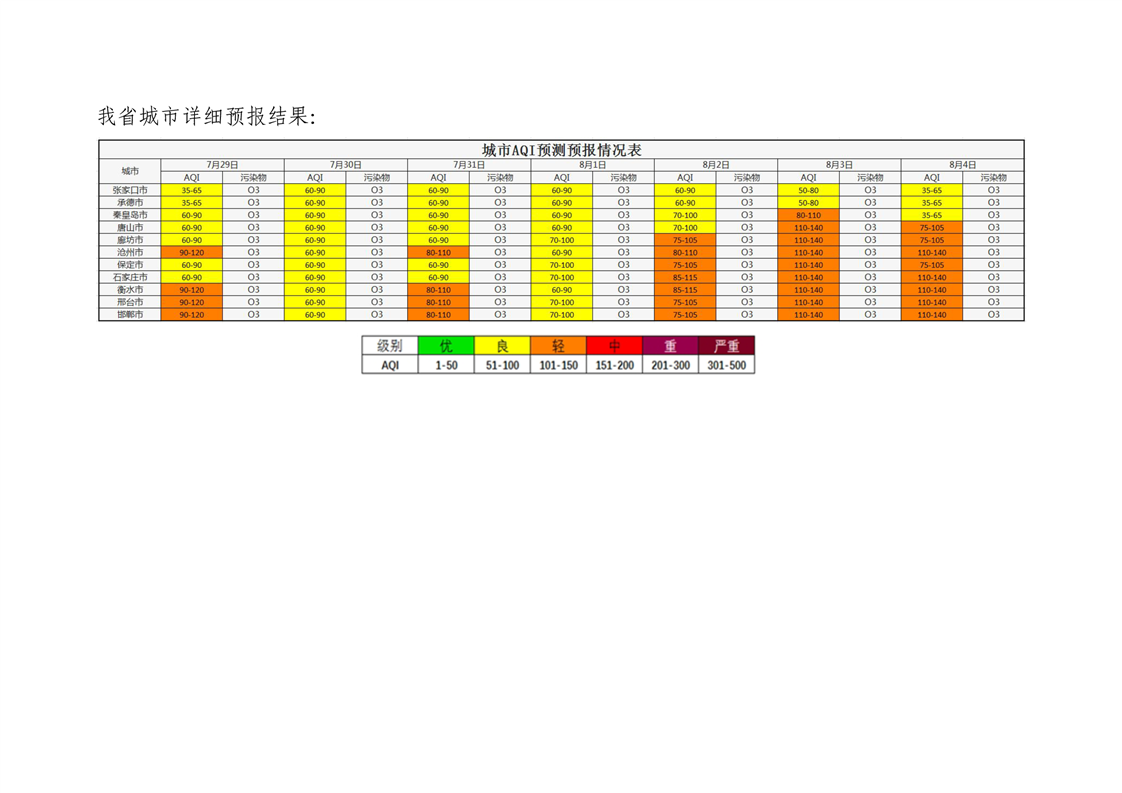Select the 8月4日 date column header
The image size is (1122, 793).
(962, 164)
